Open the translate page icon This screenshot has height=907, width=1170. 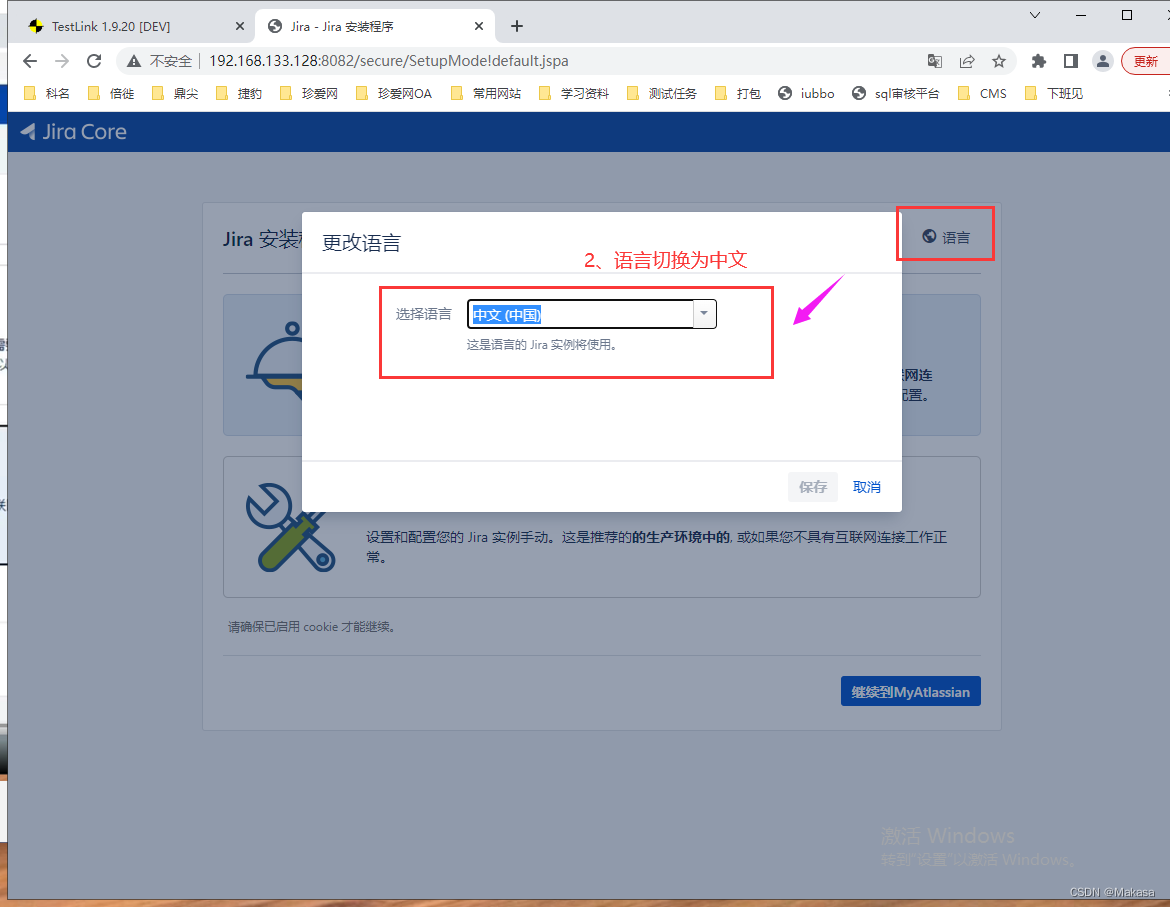coord(934,61)
